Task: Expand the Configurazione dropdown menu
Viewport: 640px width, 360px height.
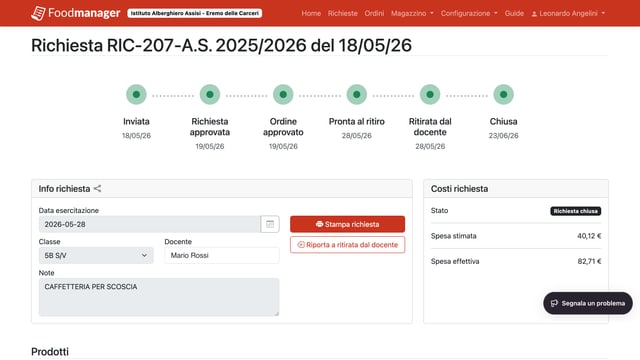Action: [x=469, y=13]
